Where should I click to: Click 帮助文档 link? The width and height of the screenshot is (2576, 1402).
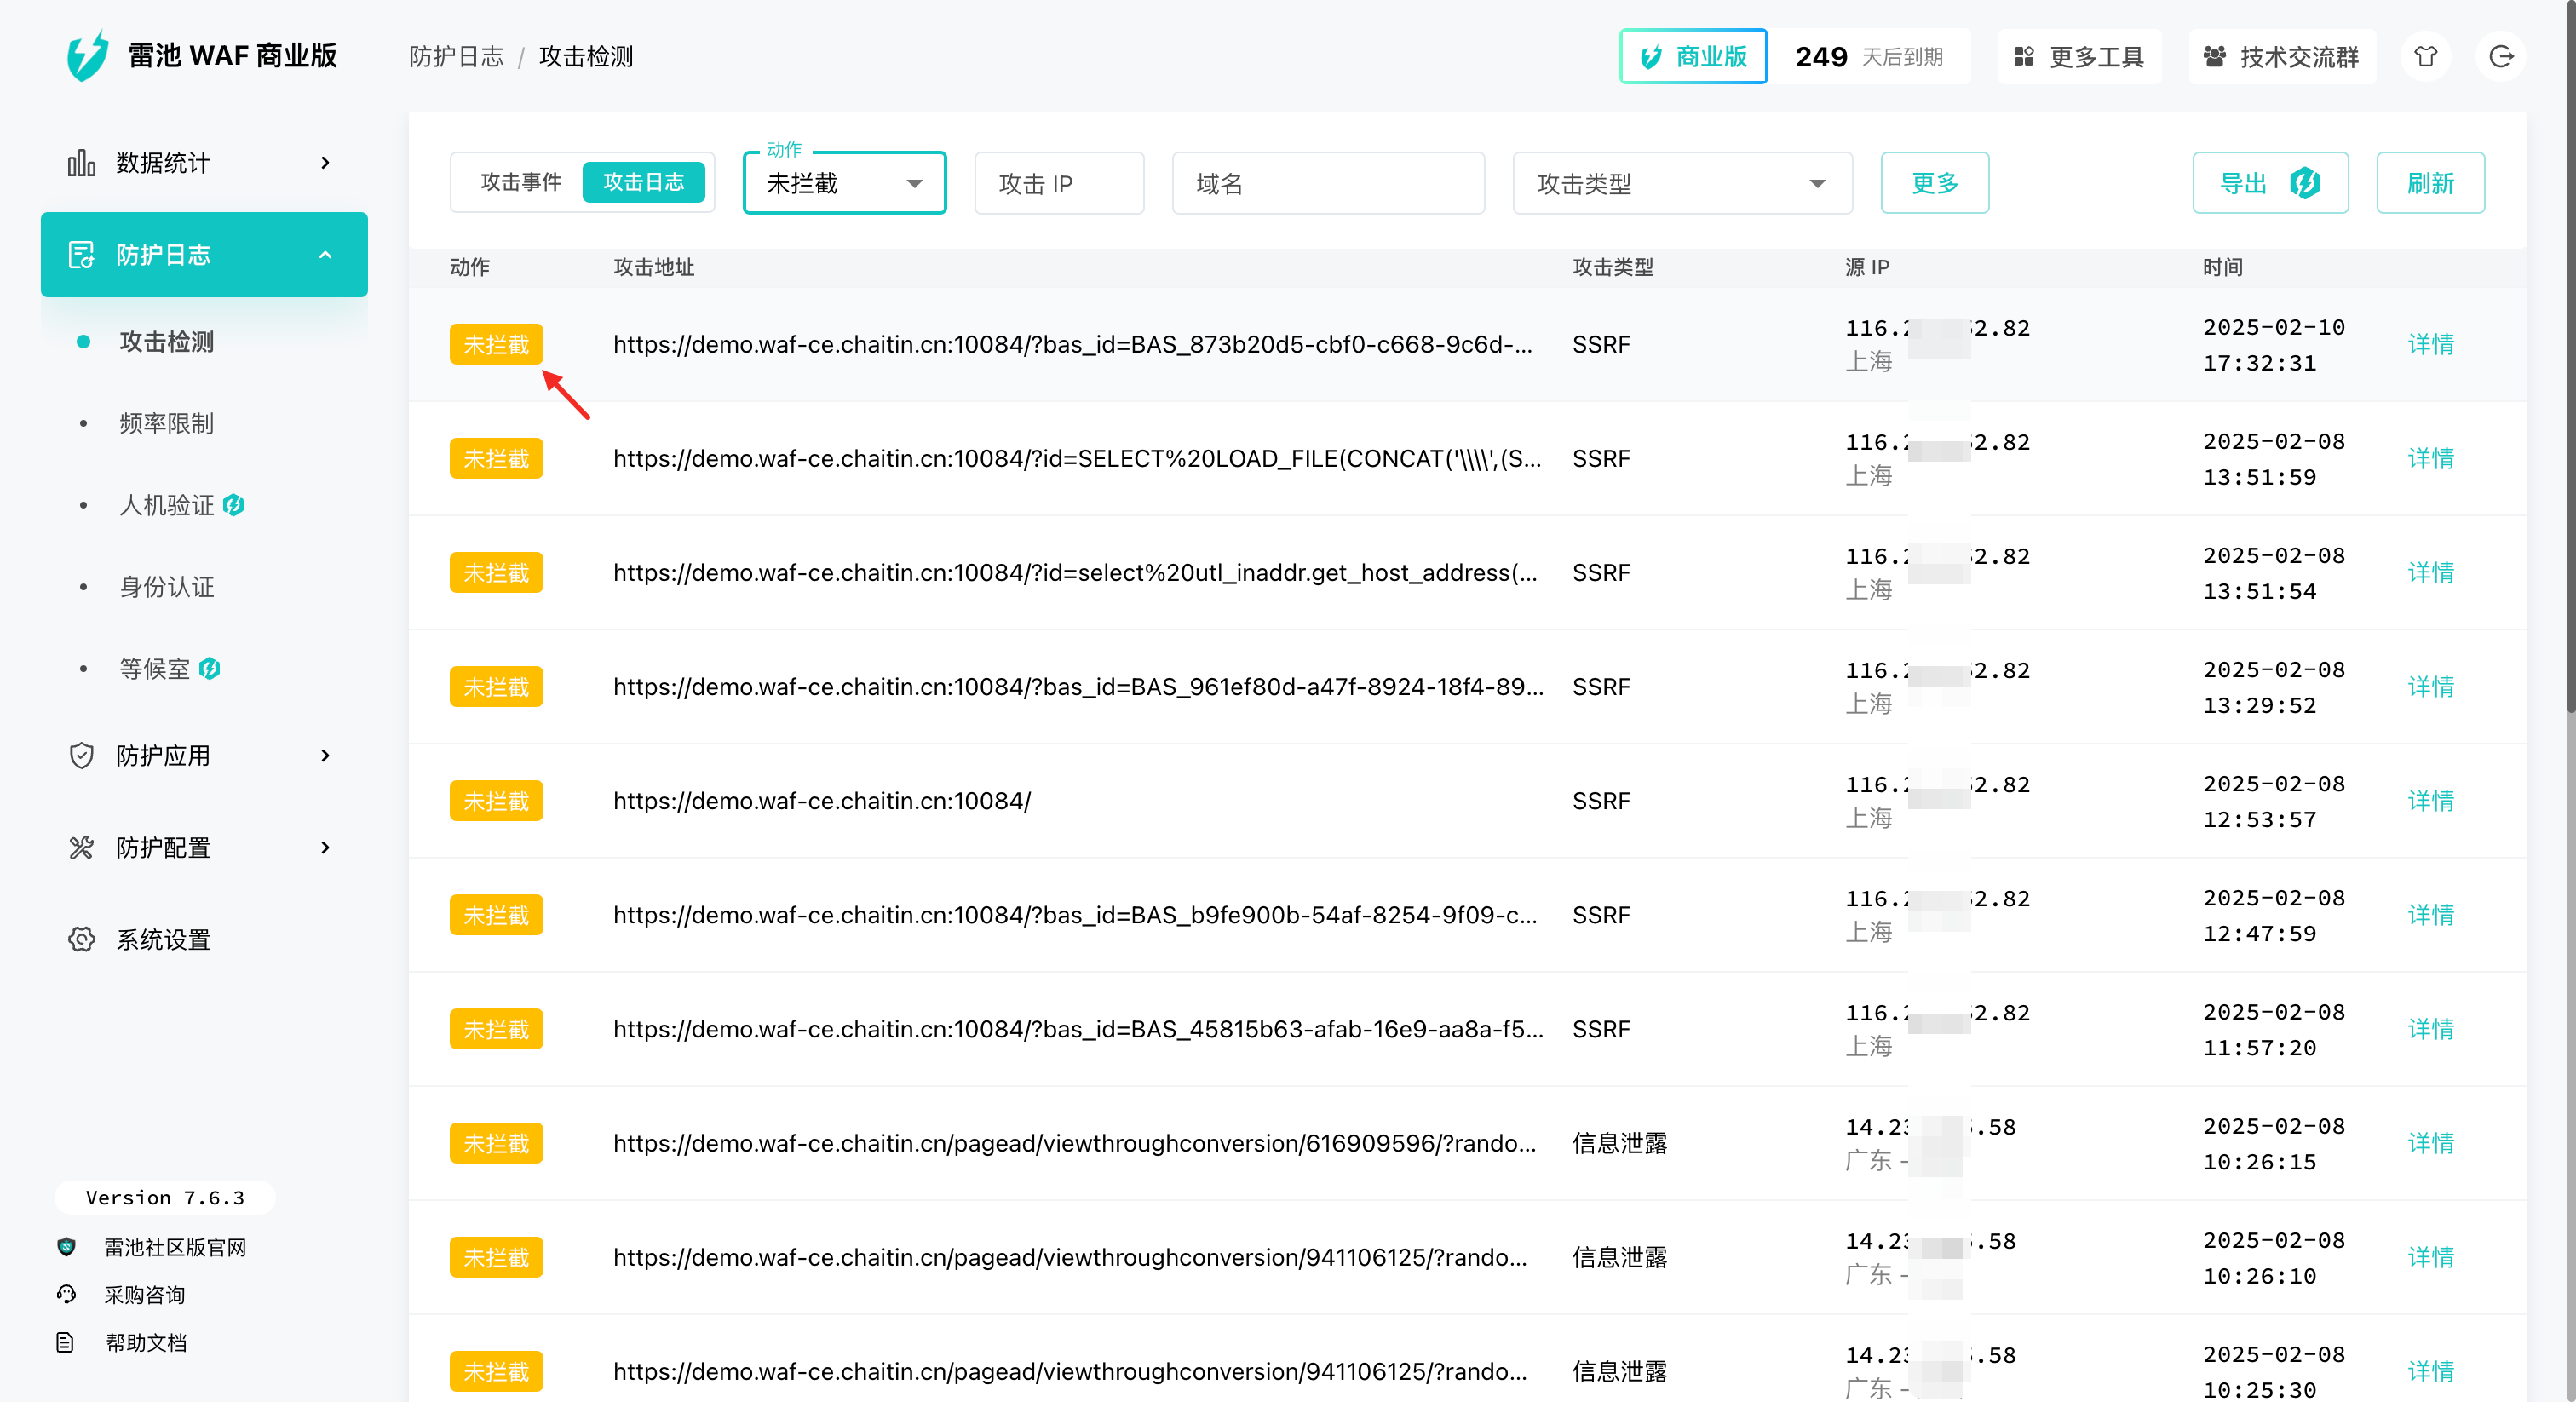pyautogui.click(x=146, y=1342)
